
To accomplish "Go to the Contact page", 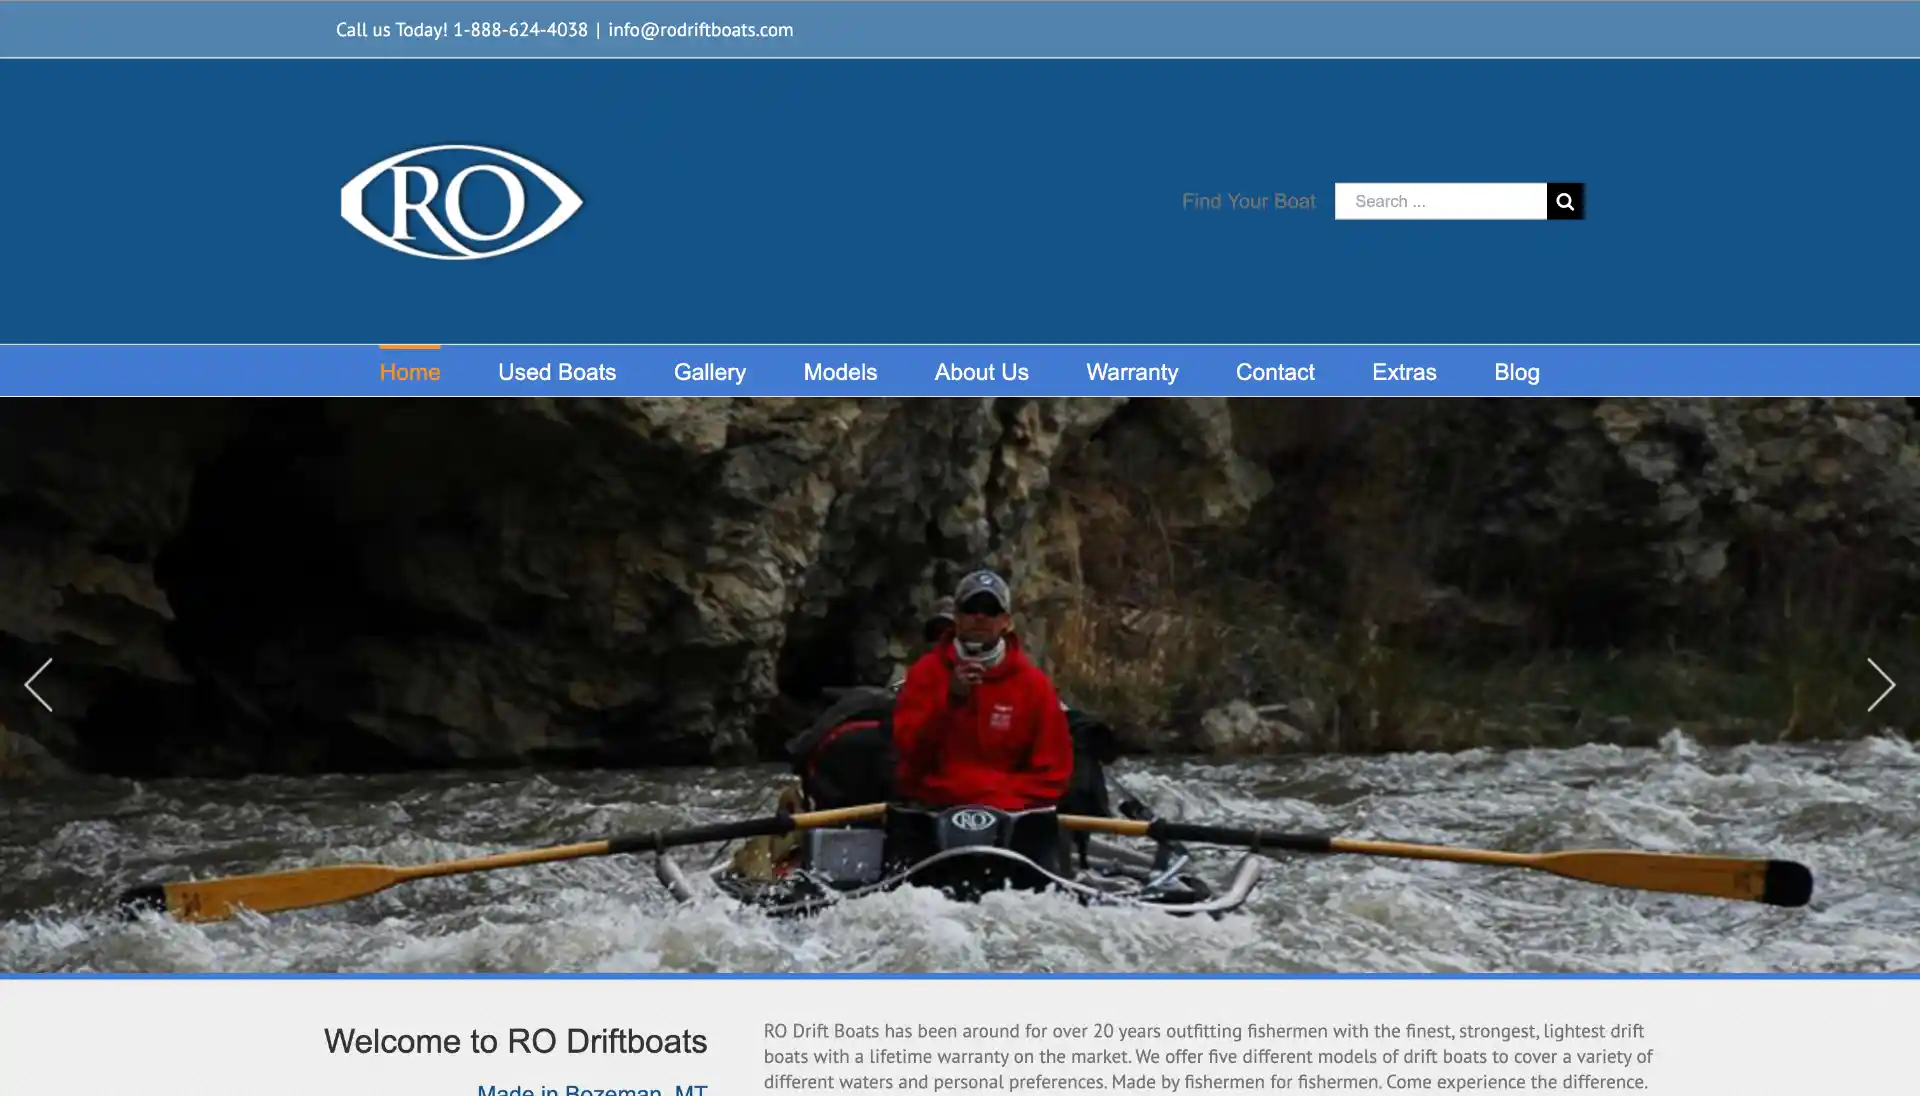I will (1275, 372).
